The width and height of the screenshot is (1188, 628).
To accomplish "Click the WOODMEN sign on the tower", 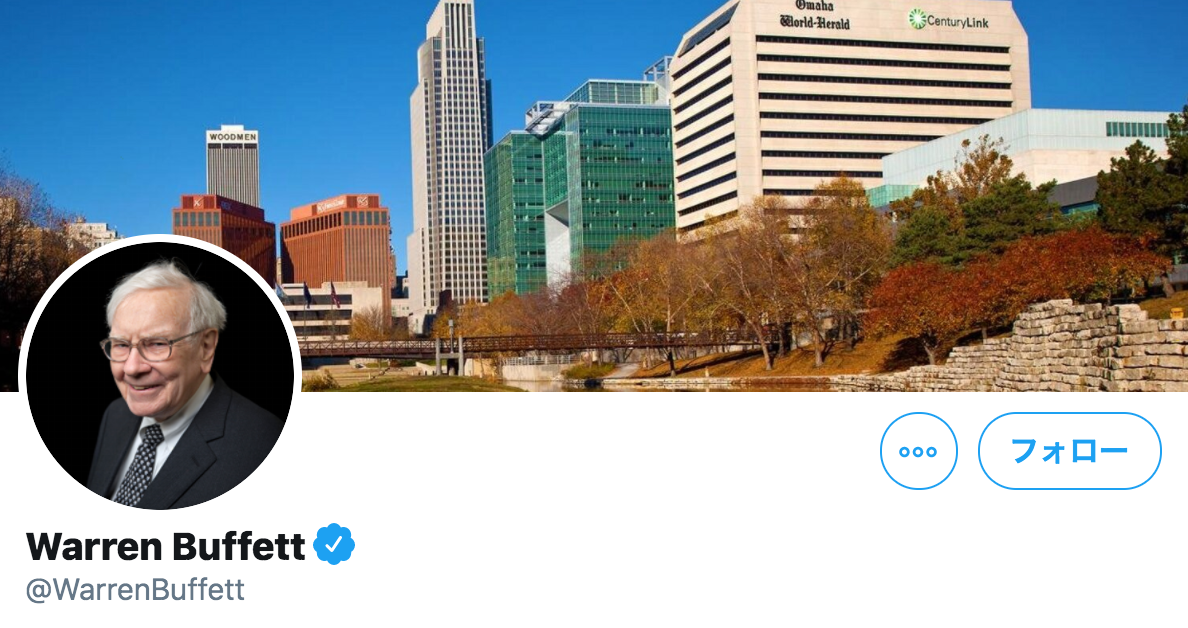I will [x=233, y=137].
